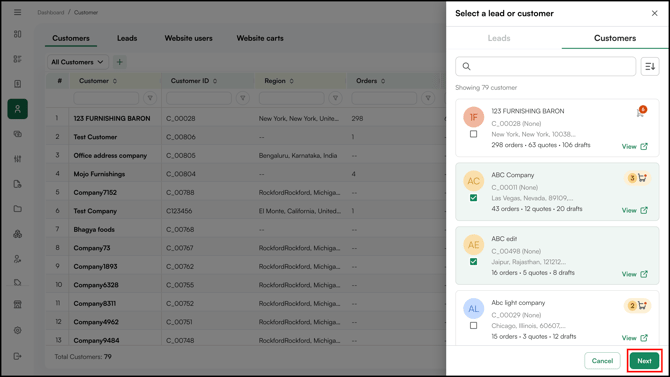Open the document icon in sidebar
The height and width of the screenshot is (377, 670).
[x=18, y=184]
